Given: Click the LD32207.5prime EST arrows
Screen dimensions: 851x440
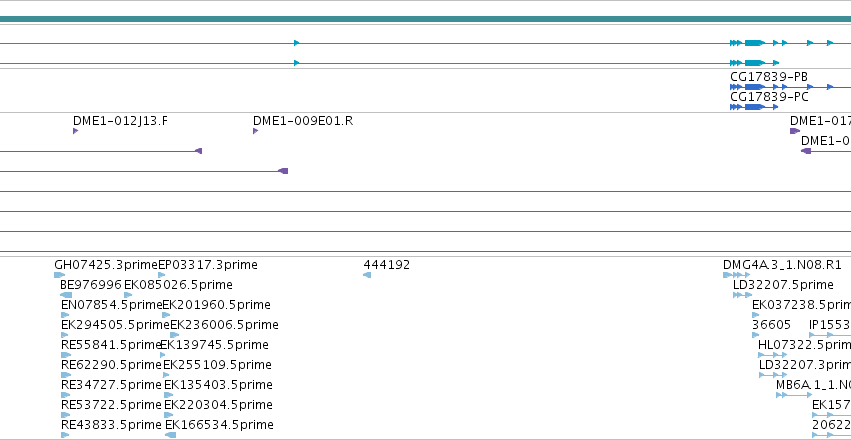Looking at the screenshot, I should 742,295.
